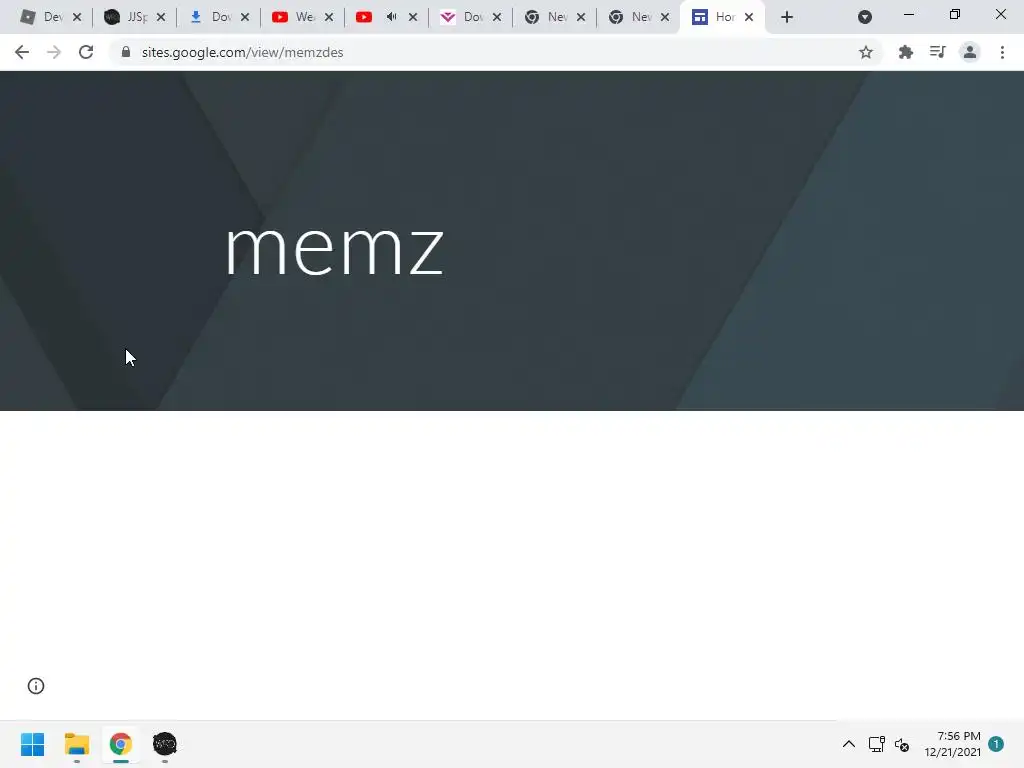Bookmark this page with the star icon
Screen dimensions: 1024x768
pyautogui.click(x=865, y=52)
